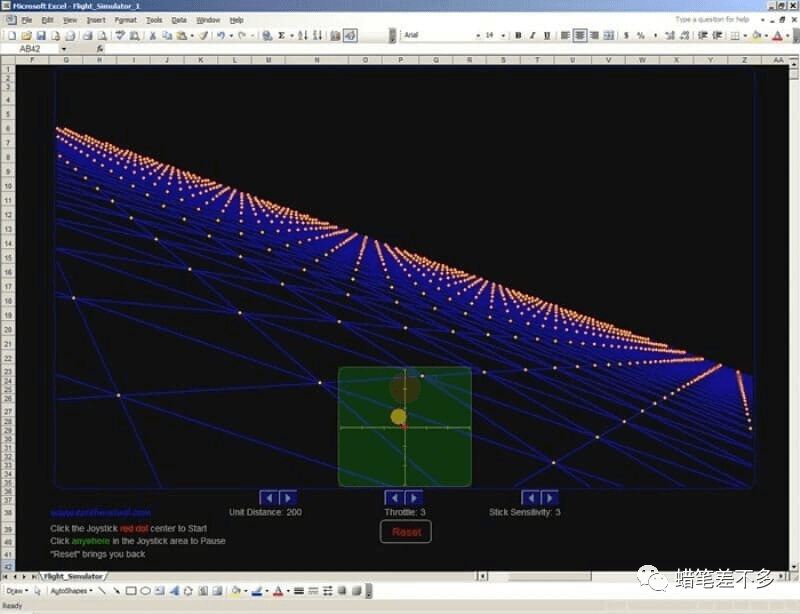The image size is (800, 614).
Task: Click the joystick red dot center
Action: [x=405, y=427]
